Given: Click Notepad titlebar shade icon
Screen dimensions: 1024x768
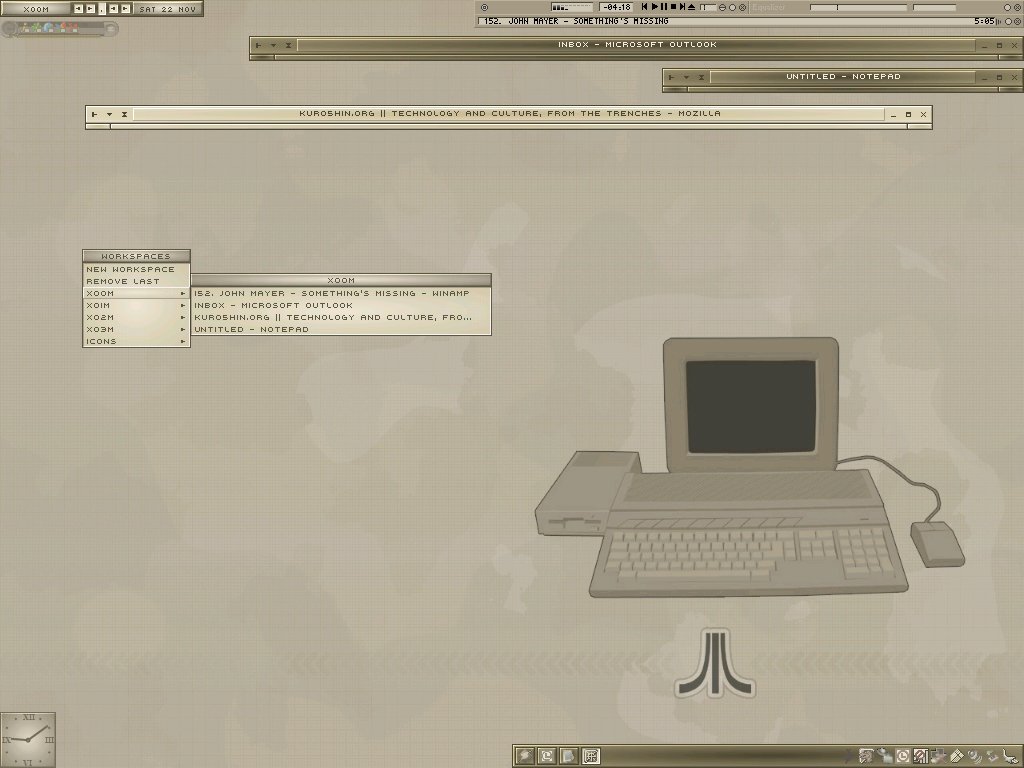Looking at the screenshot, I should [701, 77].
